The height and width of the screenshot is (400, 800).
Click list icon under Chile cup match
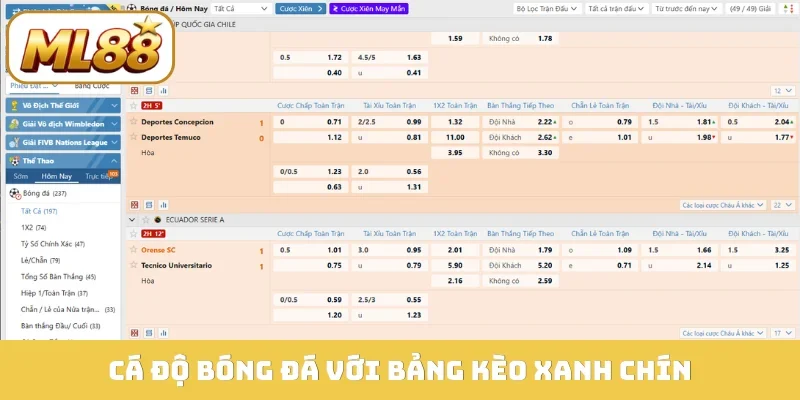click(149, 91)
